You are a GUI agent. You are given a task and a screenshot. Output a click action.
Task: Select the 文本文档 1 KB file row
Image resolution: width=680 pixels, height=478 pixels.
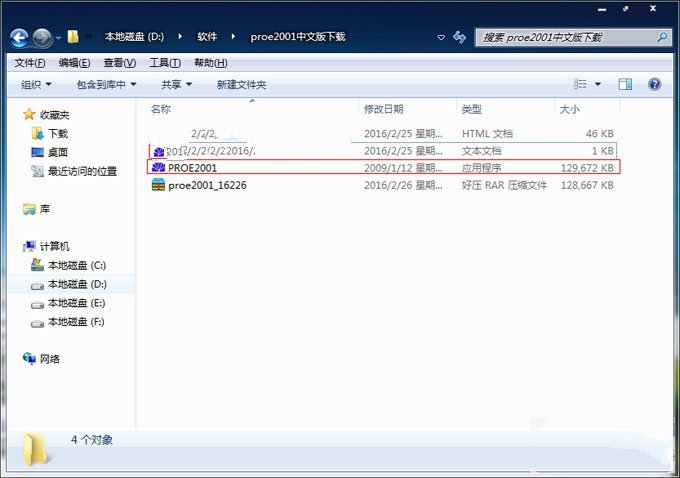coord(382,151)
